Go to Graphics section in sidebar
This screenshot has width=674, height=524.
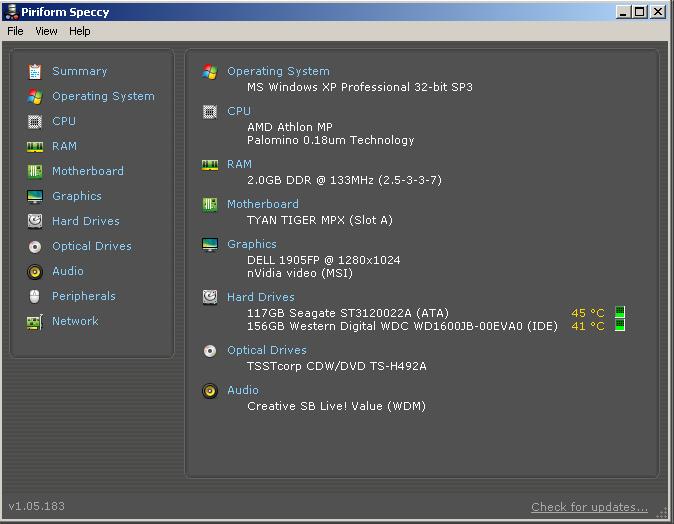click(77, 196)
